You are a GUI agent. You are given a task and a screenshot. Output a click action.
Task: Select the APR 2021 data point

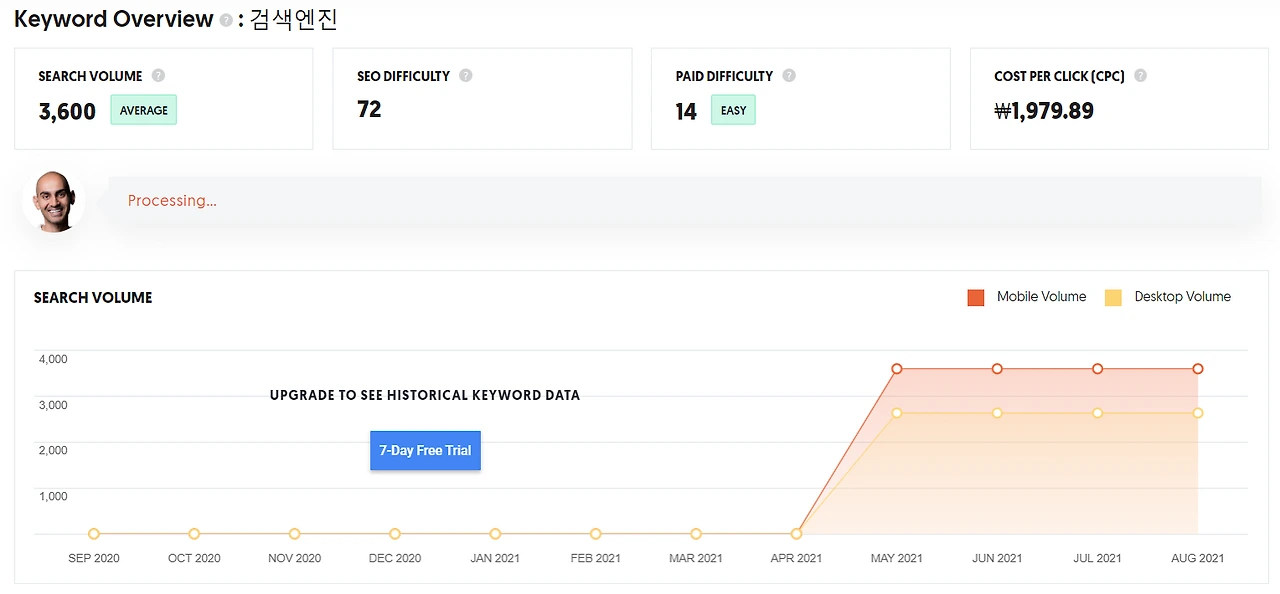pos(796,534)
